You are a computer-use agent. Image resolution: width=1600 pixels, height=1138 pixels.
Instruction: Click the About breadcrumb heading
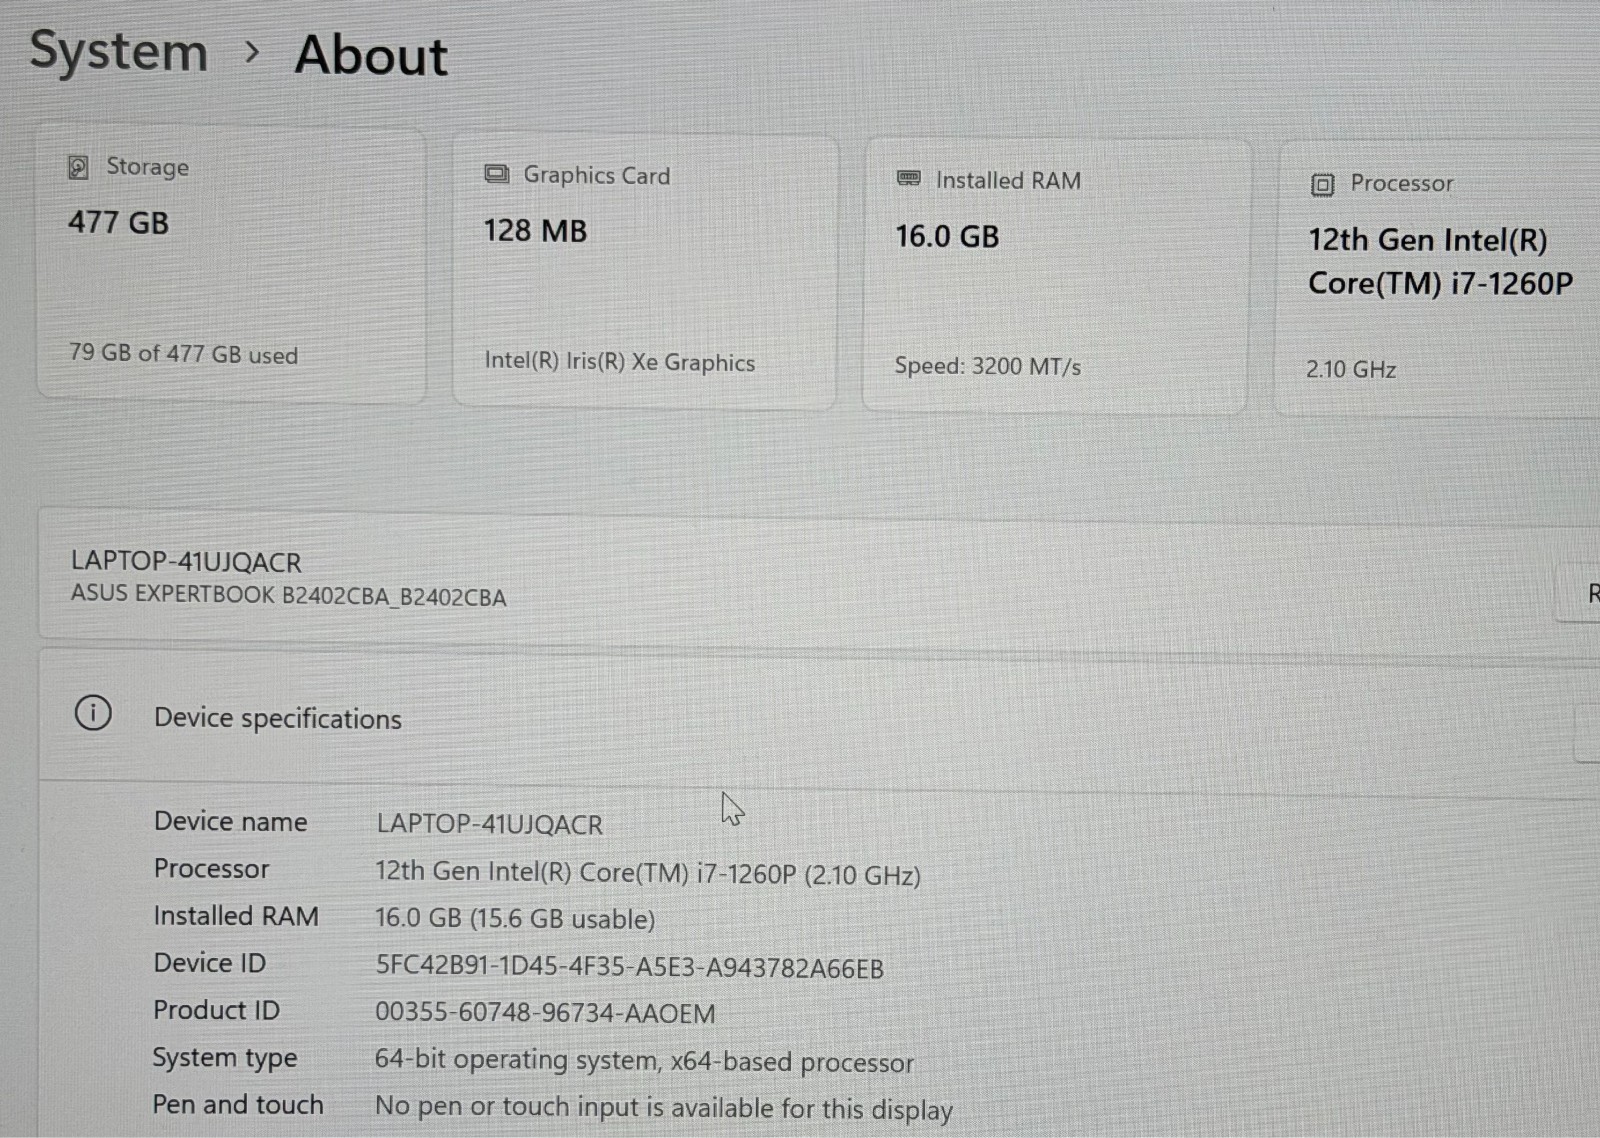click(371, 55)
